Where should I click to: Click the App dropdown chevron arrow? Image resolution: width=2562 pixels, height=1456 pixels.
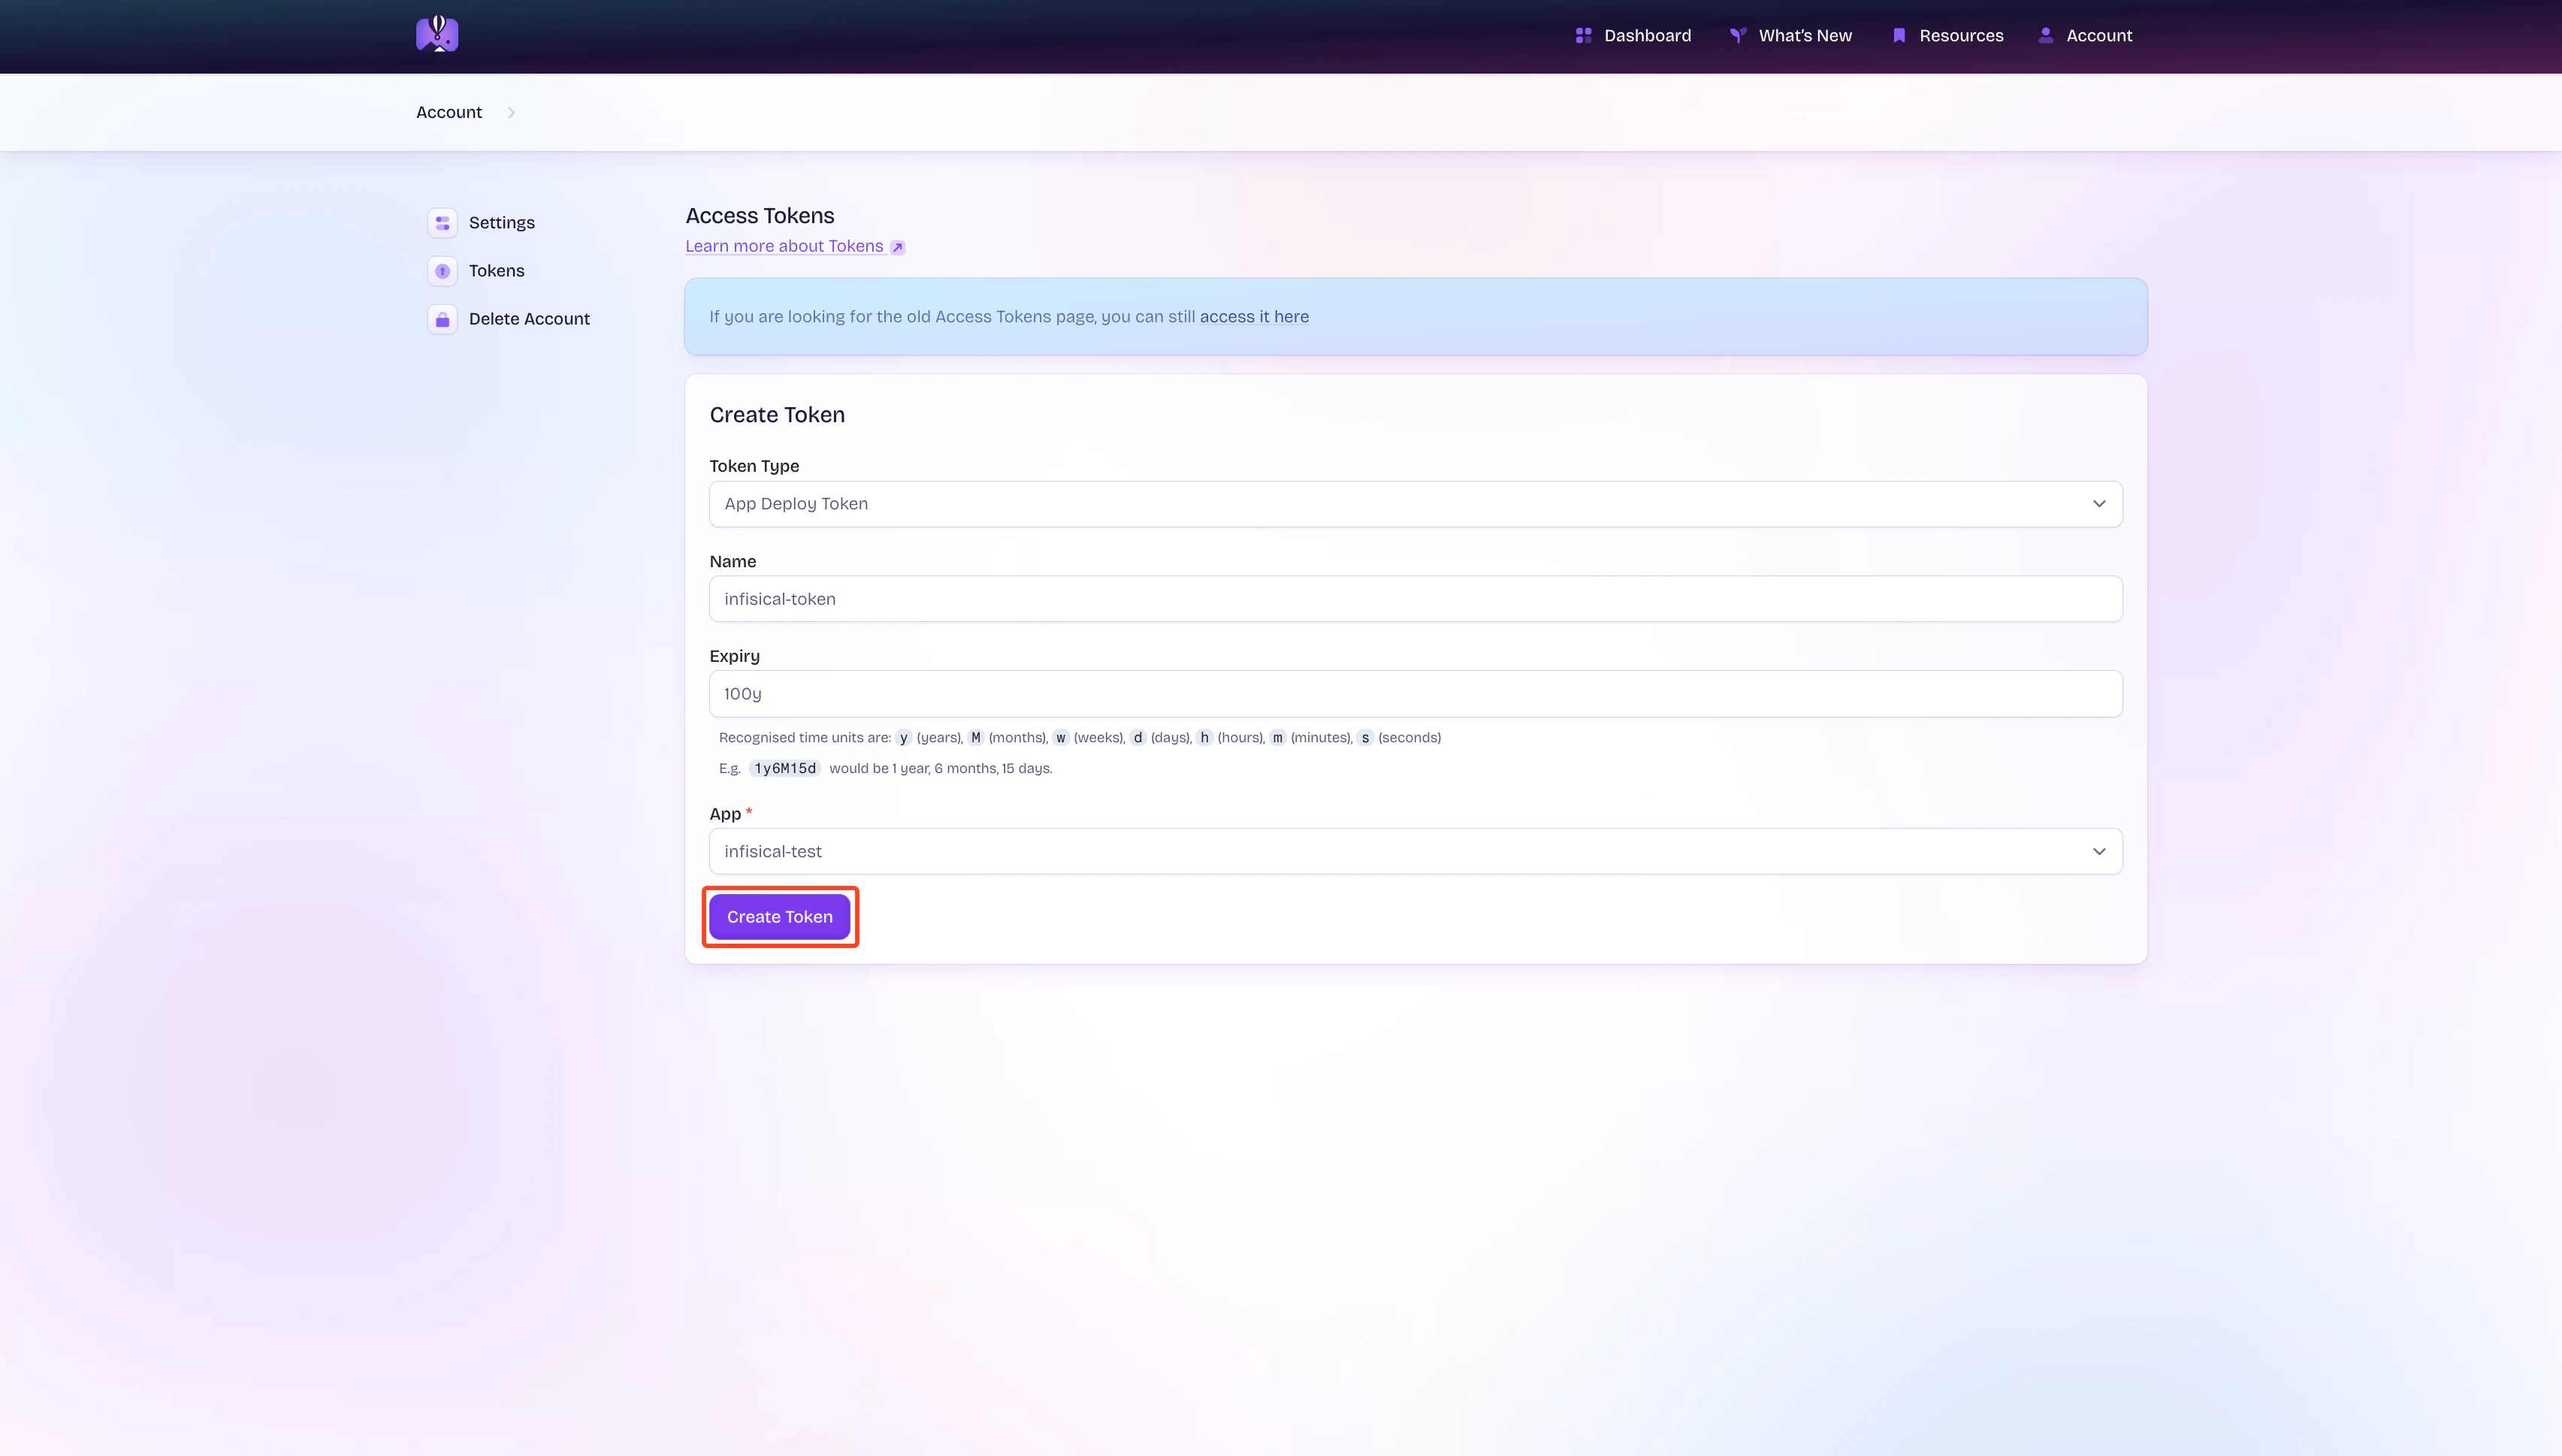(x=2099, y=851)
